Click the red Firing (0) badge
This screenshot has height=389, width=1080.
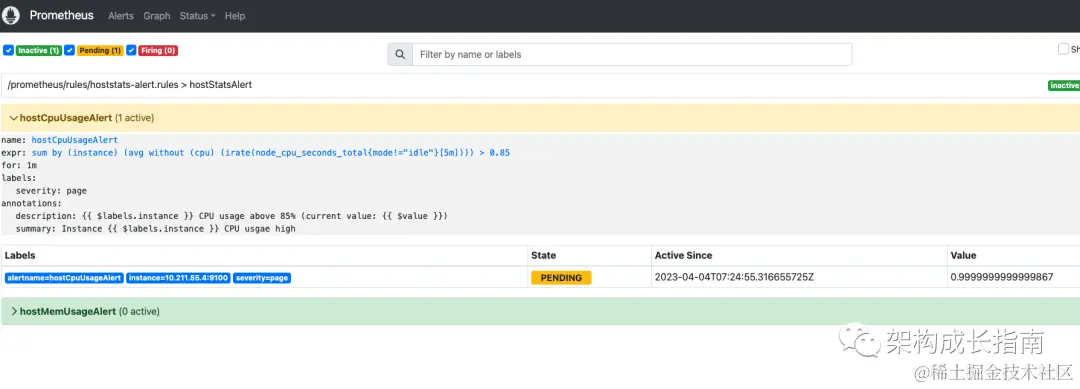[158, 50]
